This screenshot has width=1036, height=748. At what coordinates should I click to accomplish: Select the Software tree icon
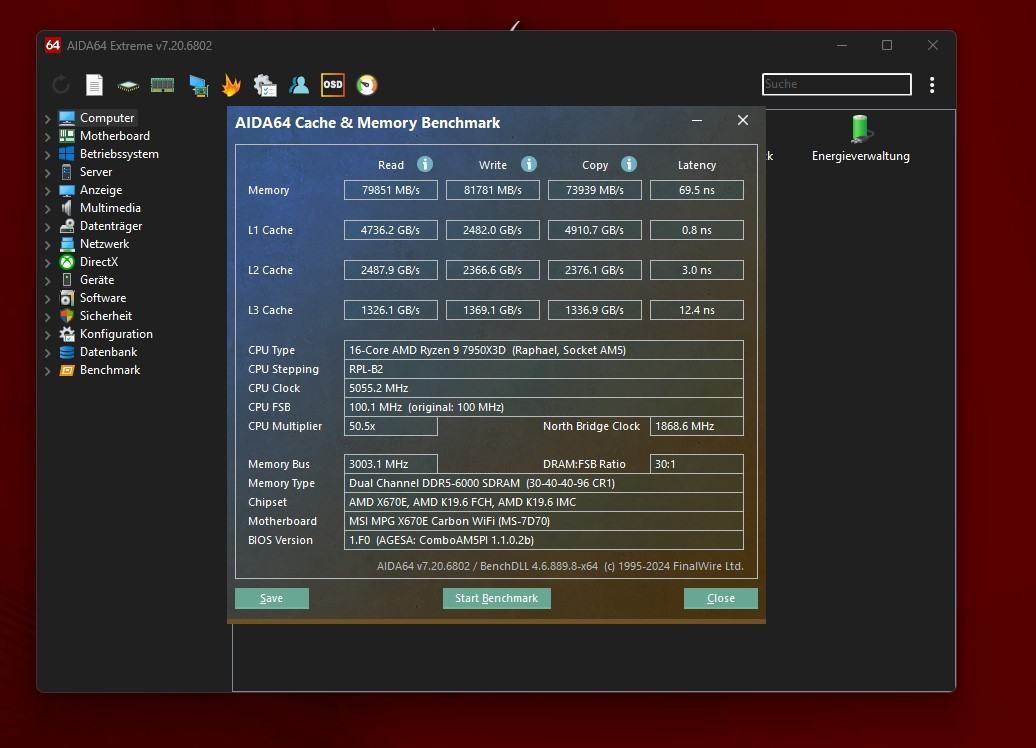pos(67,298)
